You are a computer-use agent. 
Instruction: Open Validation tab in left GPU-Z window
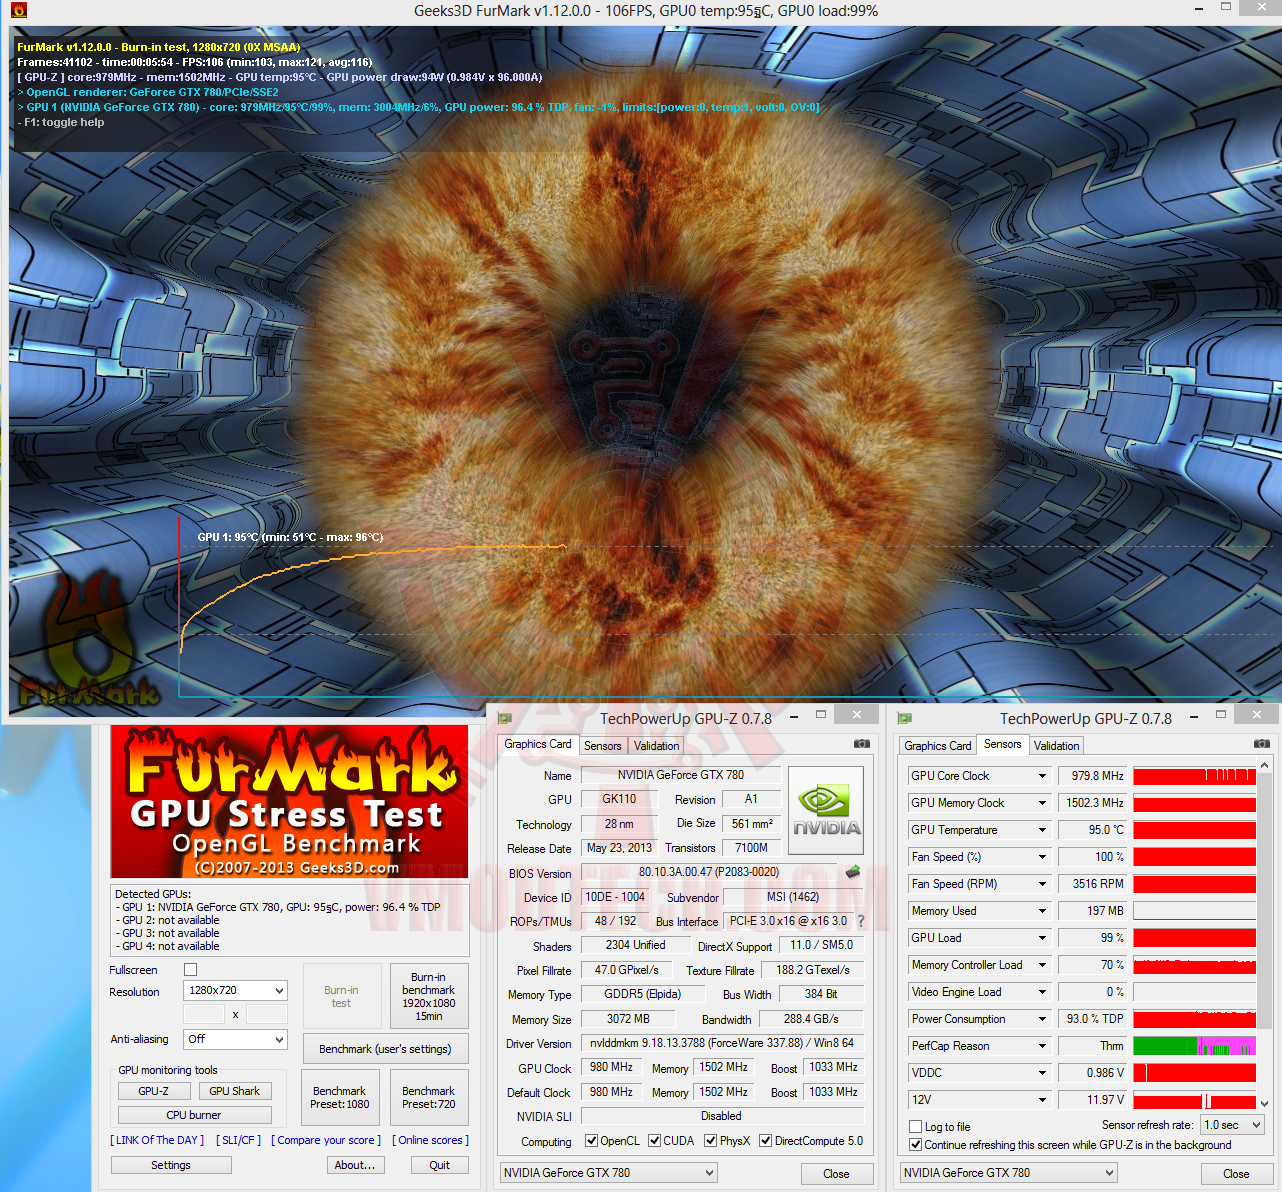pos(656,746)
